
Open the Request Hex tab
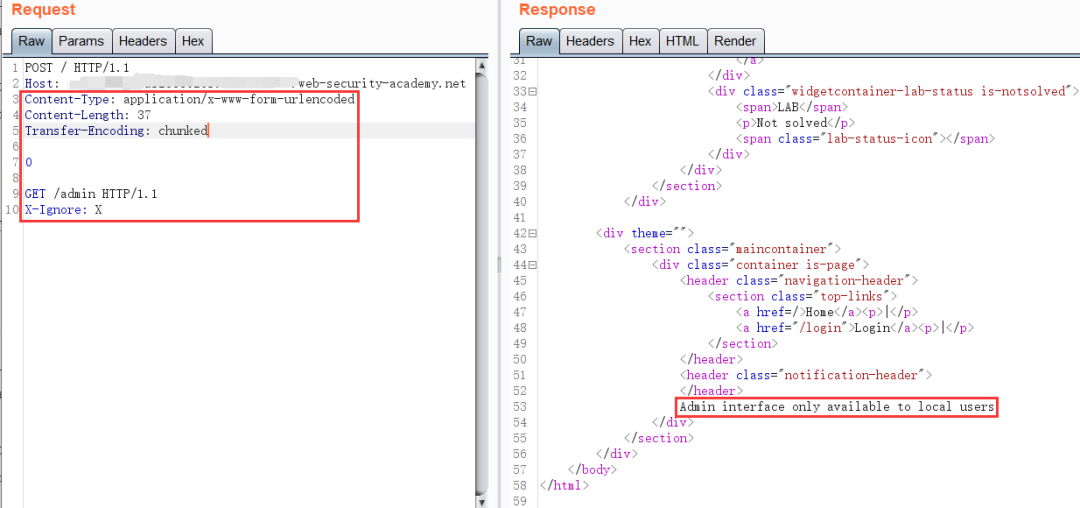(194, 41)
